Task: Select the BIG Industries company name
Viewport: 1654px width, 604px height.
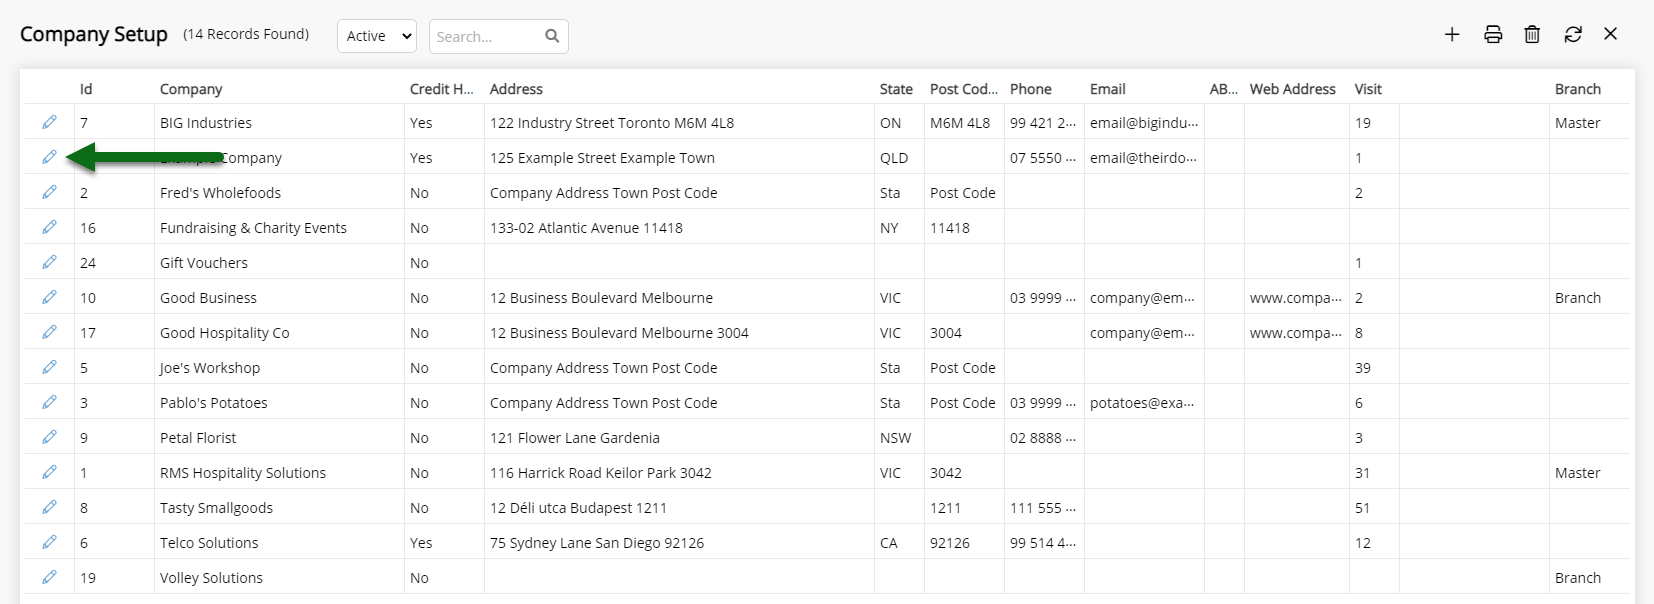Action: coord(206,123)
